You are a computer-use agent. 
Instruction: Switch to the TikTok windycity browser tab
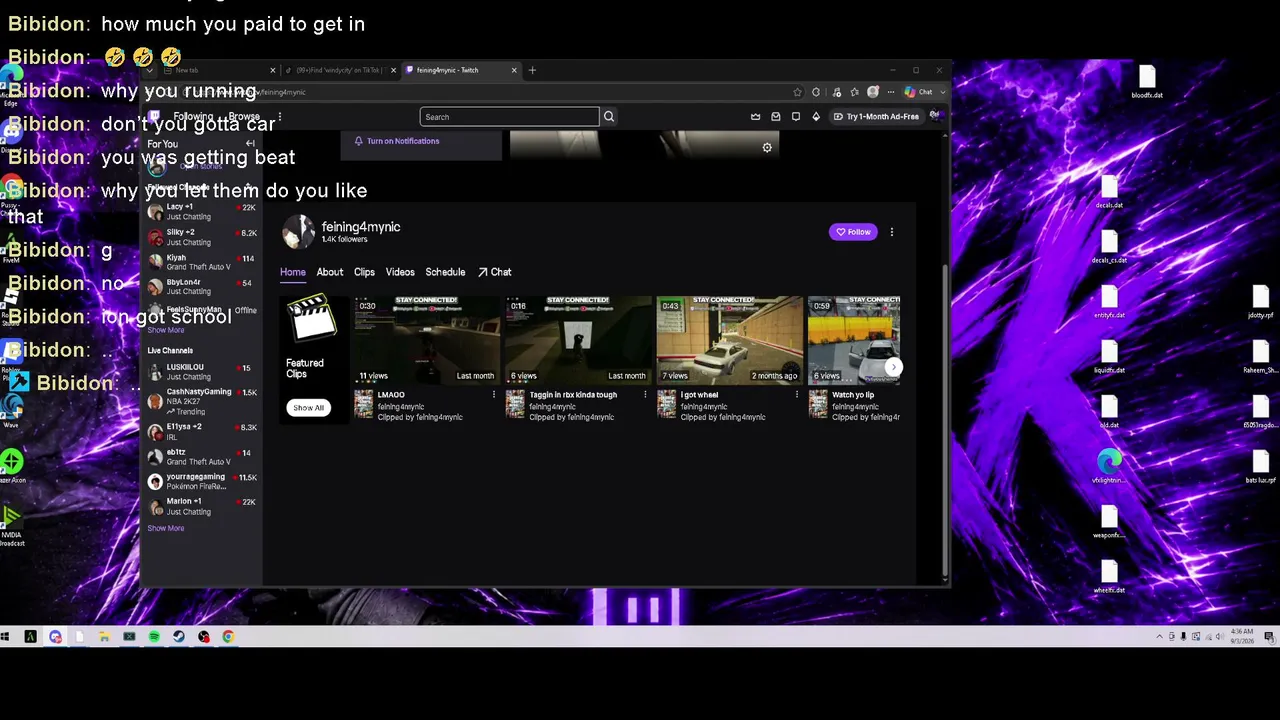[340, 70]
